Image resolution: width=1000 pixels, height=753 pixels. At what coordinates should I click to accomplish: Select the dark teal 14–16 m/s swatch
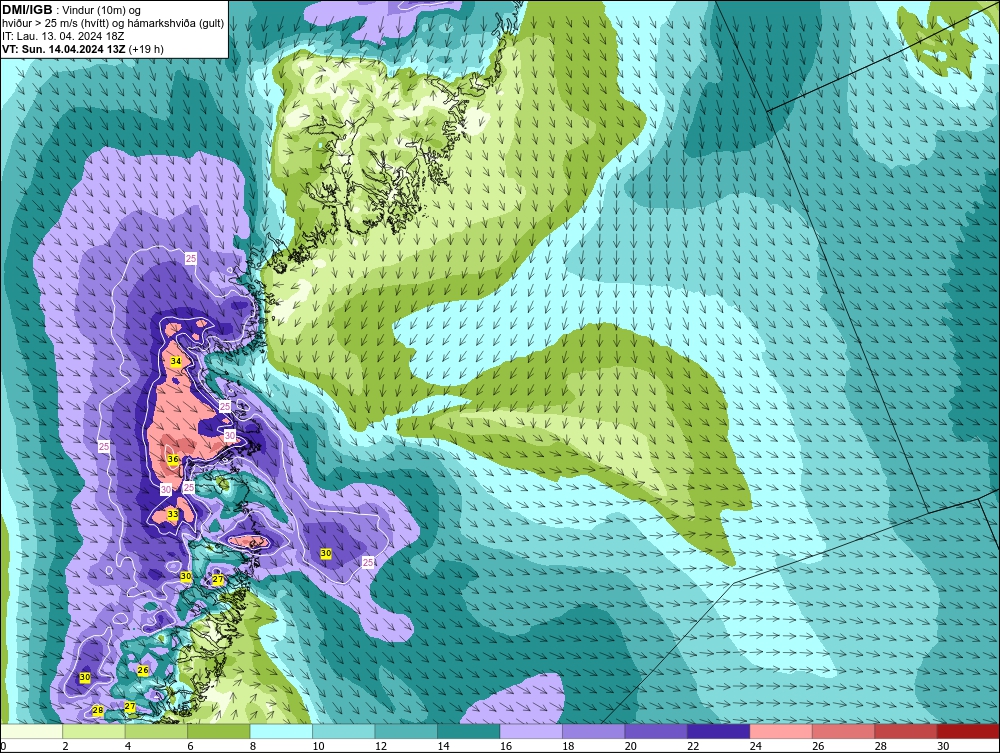(469, 731)
